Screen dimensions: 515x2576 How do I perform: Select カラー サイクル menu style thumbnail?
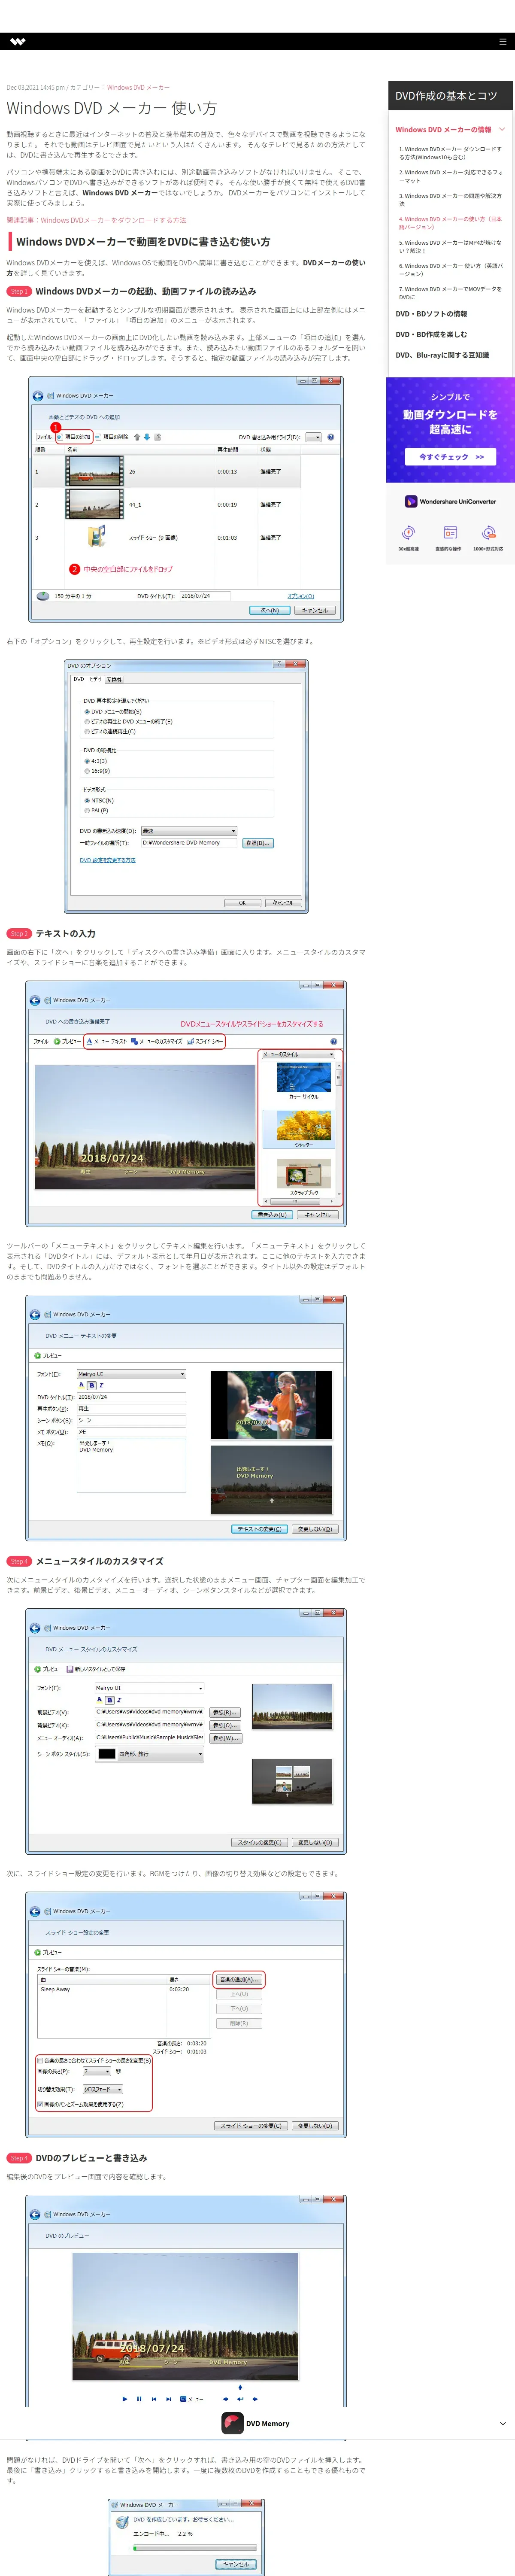(303, 1077)
